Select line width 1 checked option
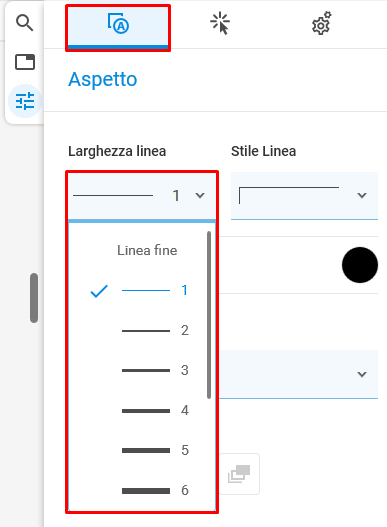Screen dimensions: 387x527 pos(142,290)
